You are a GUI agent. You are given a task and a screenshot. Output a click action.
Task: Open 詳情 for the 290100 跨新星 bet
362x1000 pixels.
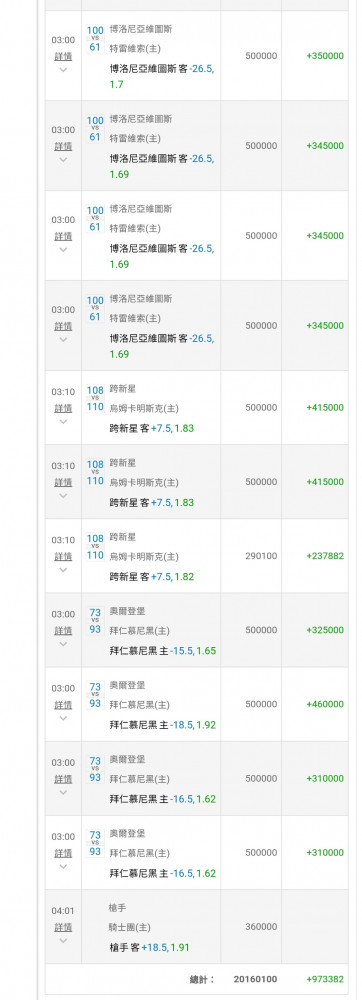(63, 556)
